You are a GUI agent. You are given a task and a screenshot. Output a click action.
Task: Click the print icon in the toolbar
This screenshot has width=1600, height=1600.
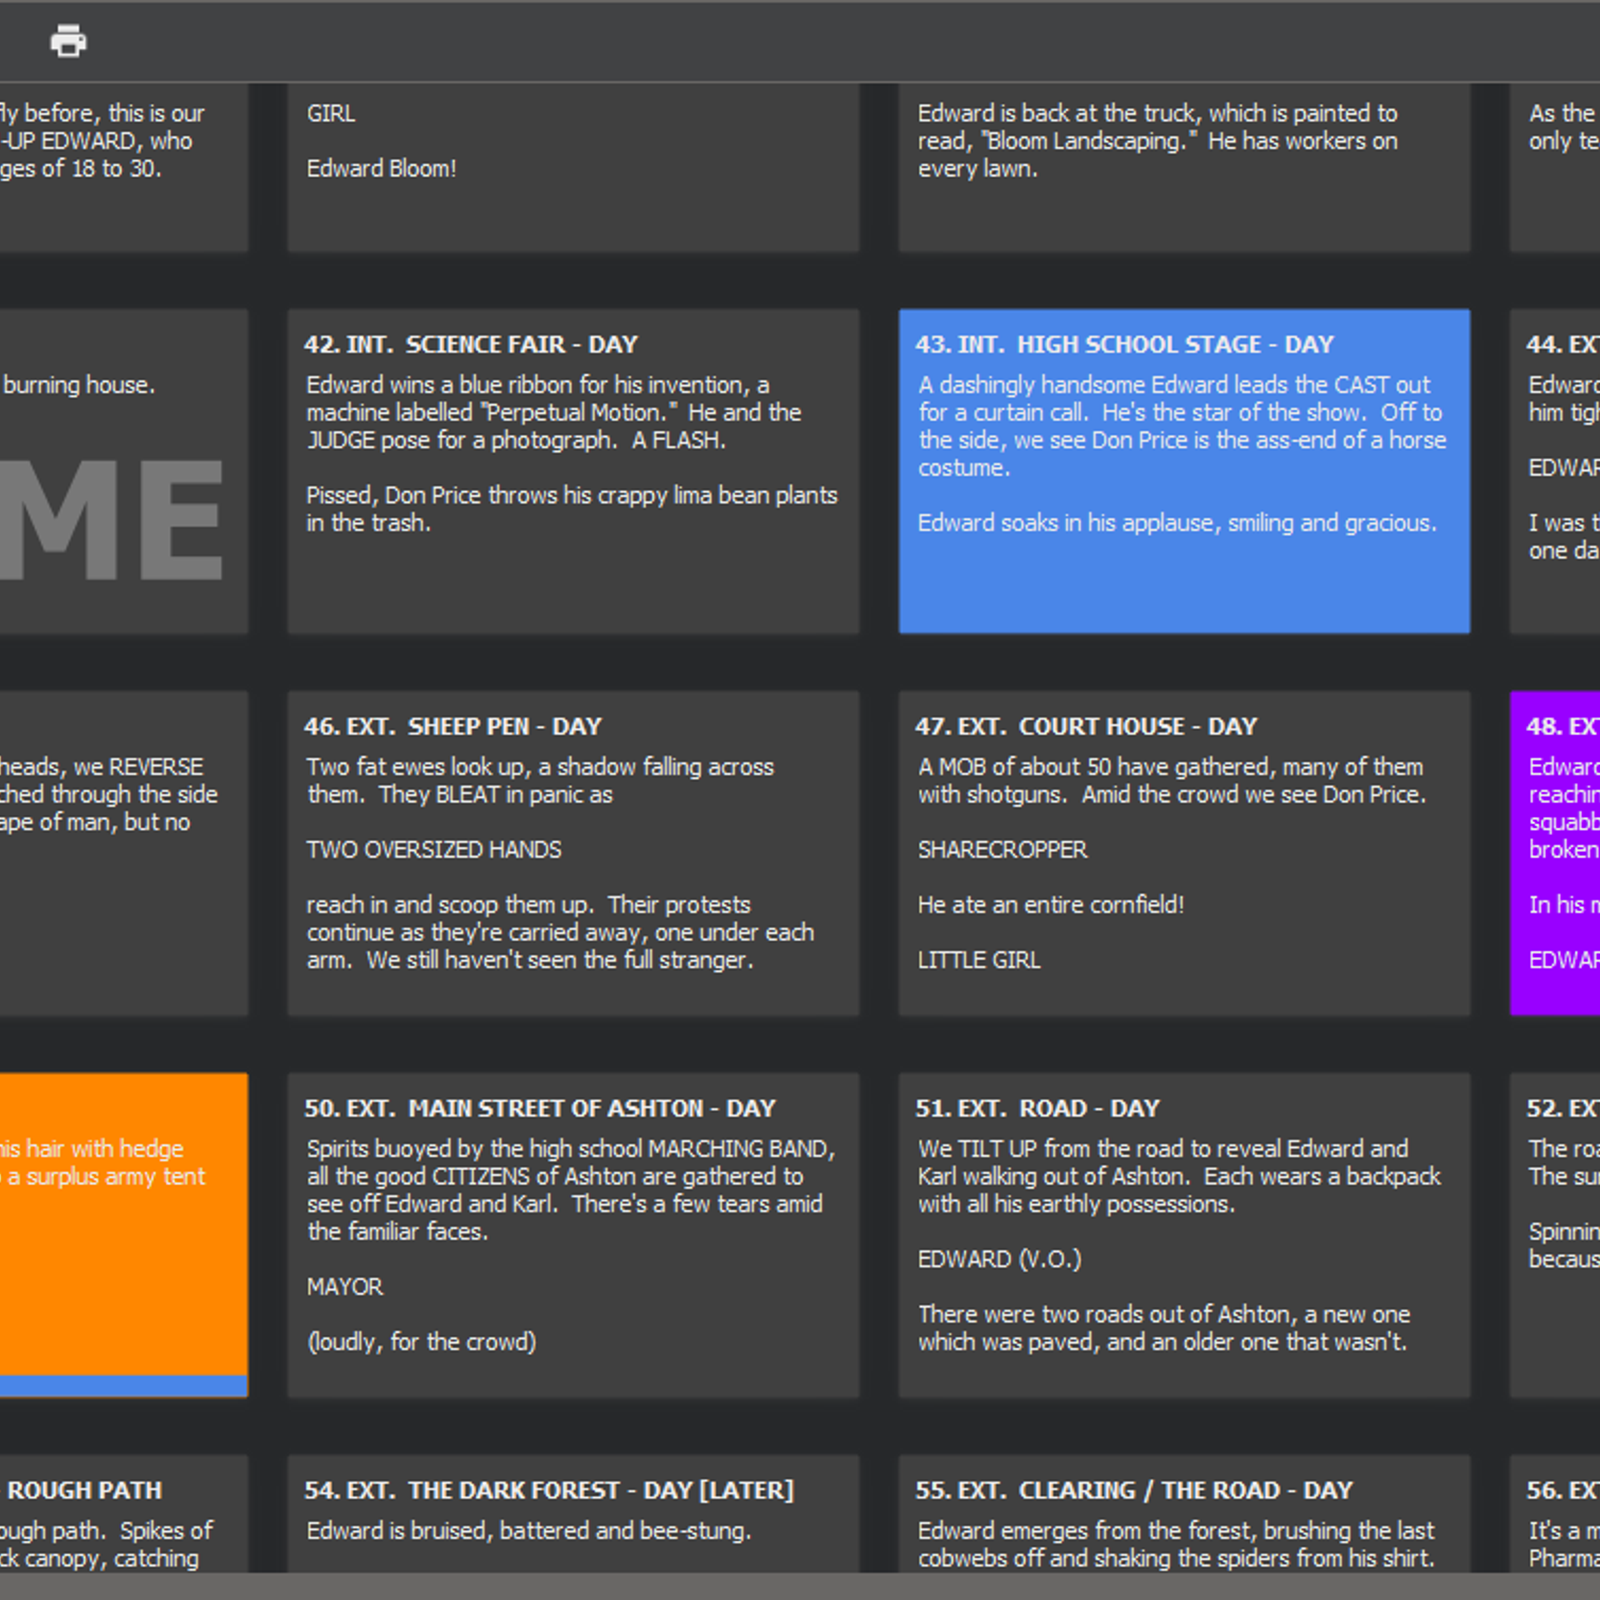point(68,41)
